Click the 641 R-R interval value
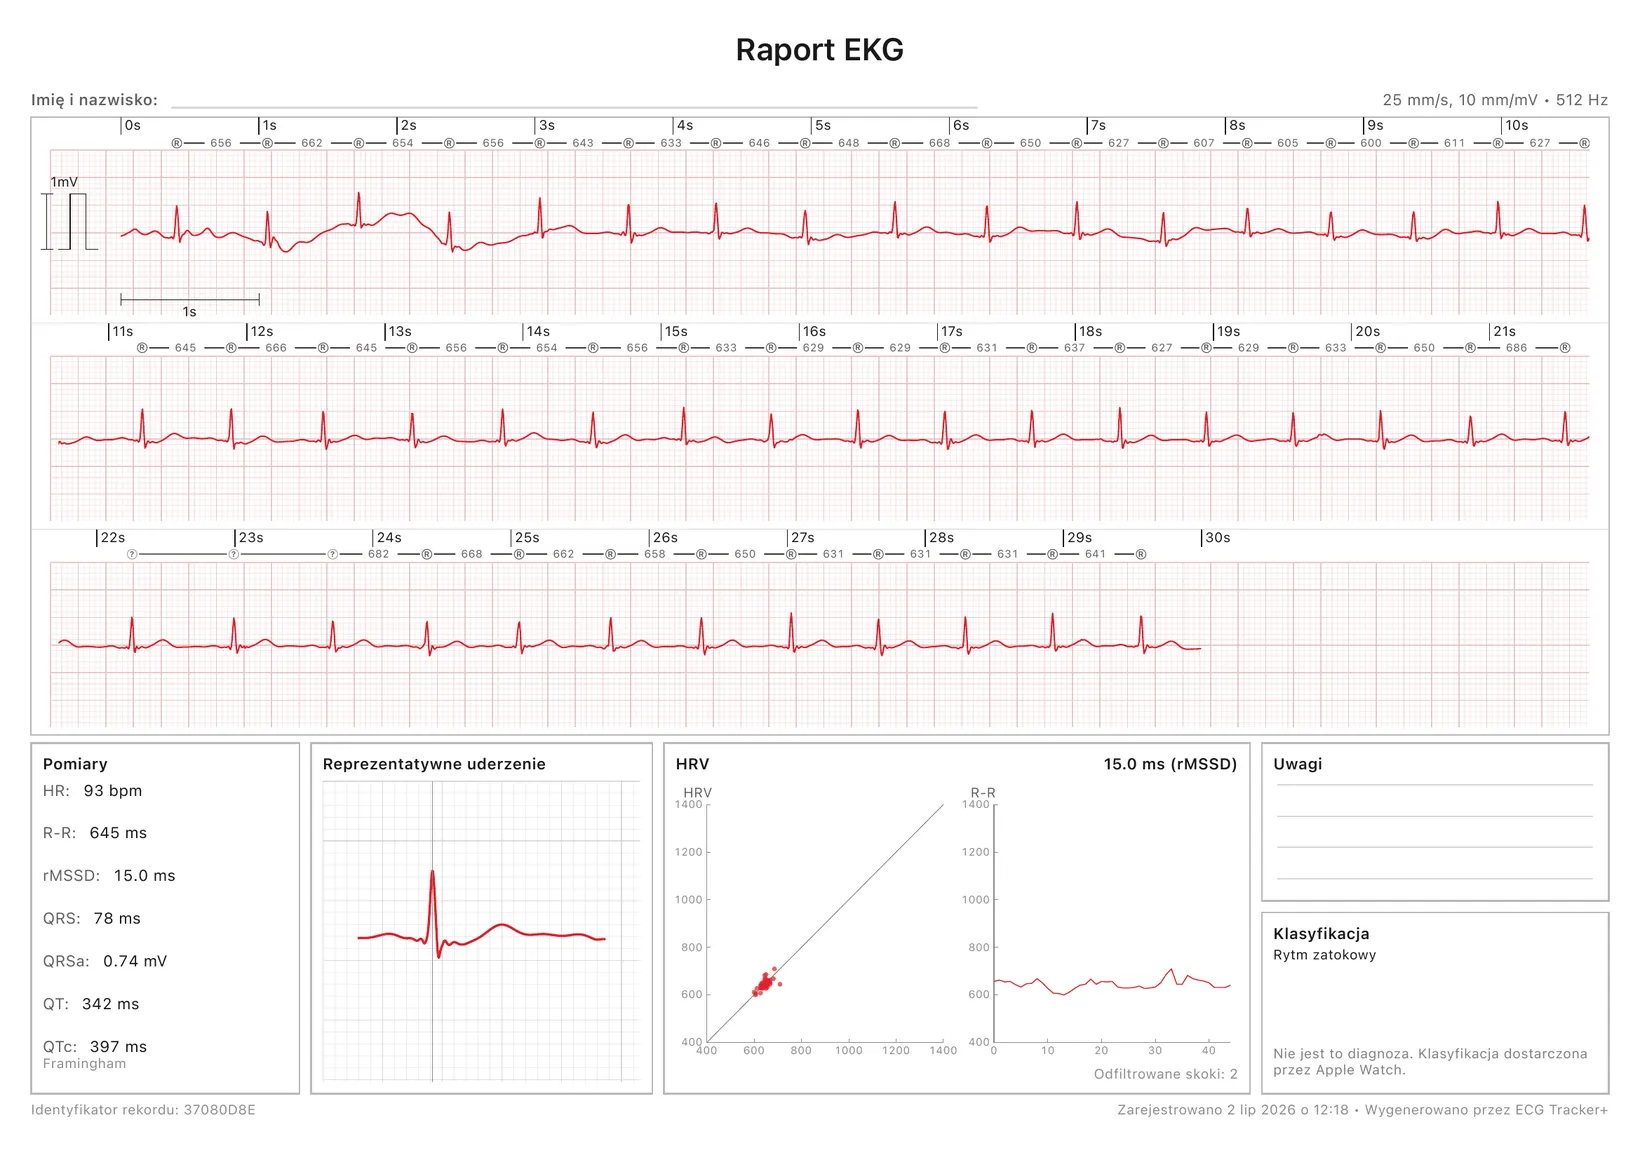1640x1160 pixels. 1096,554
